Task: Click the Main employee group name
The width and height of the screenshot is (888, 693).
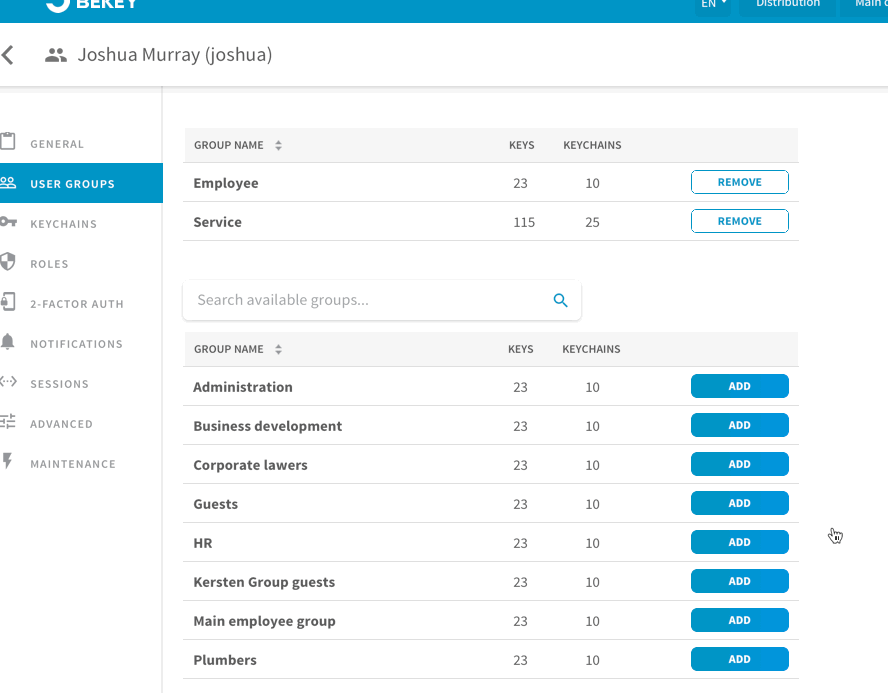Action: tap(264, 622)
